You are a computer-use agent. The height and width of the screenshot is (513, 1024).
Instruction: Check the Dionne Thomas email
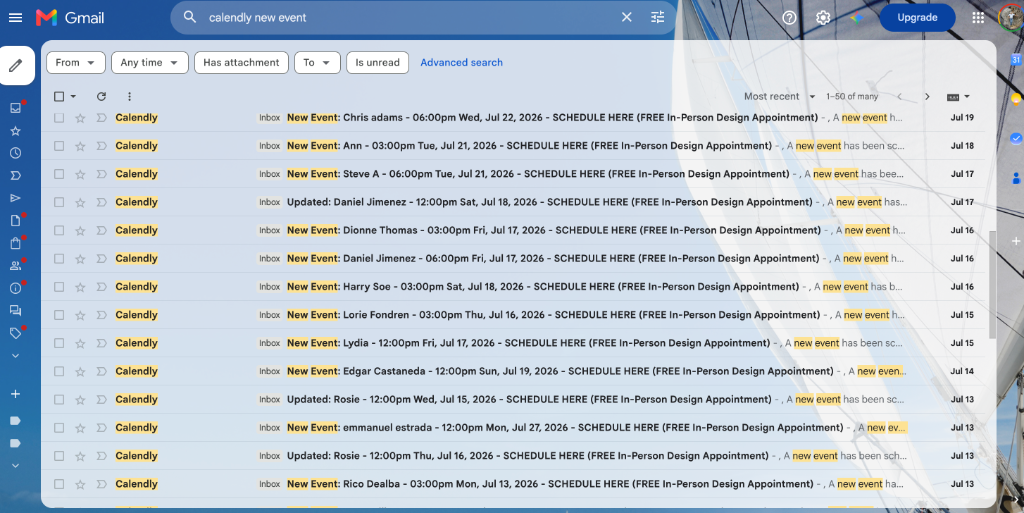tap(59, 230)
